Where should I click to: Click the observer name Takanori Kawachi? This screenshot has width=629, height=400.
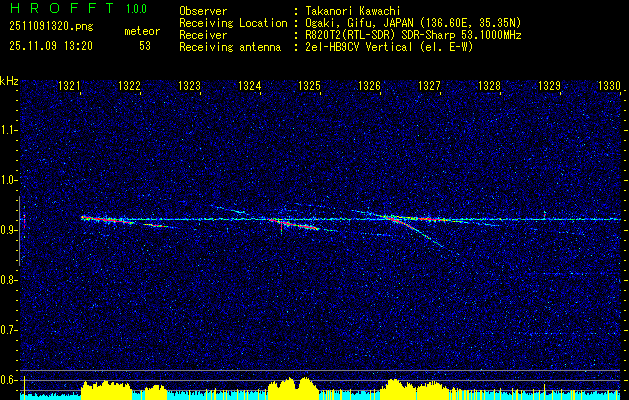pyautogui.click(x=352, y=11)
